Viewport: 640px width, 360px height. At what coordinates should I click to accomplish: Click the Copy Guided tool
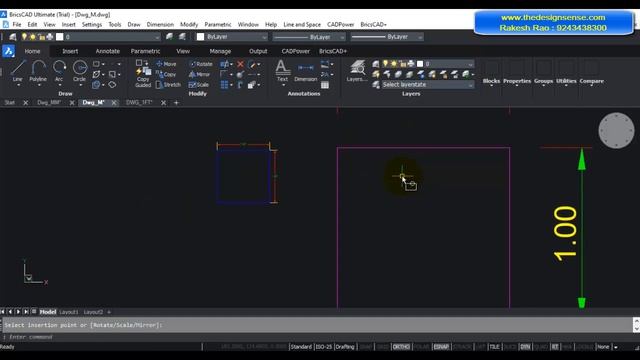[143, 74]
